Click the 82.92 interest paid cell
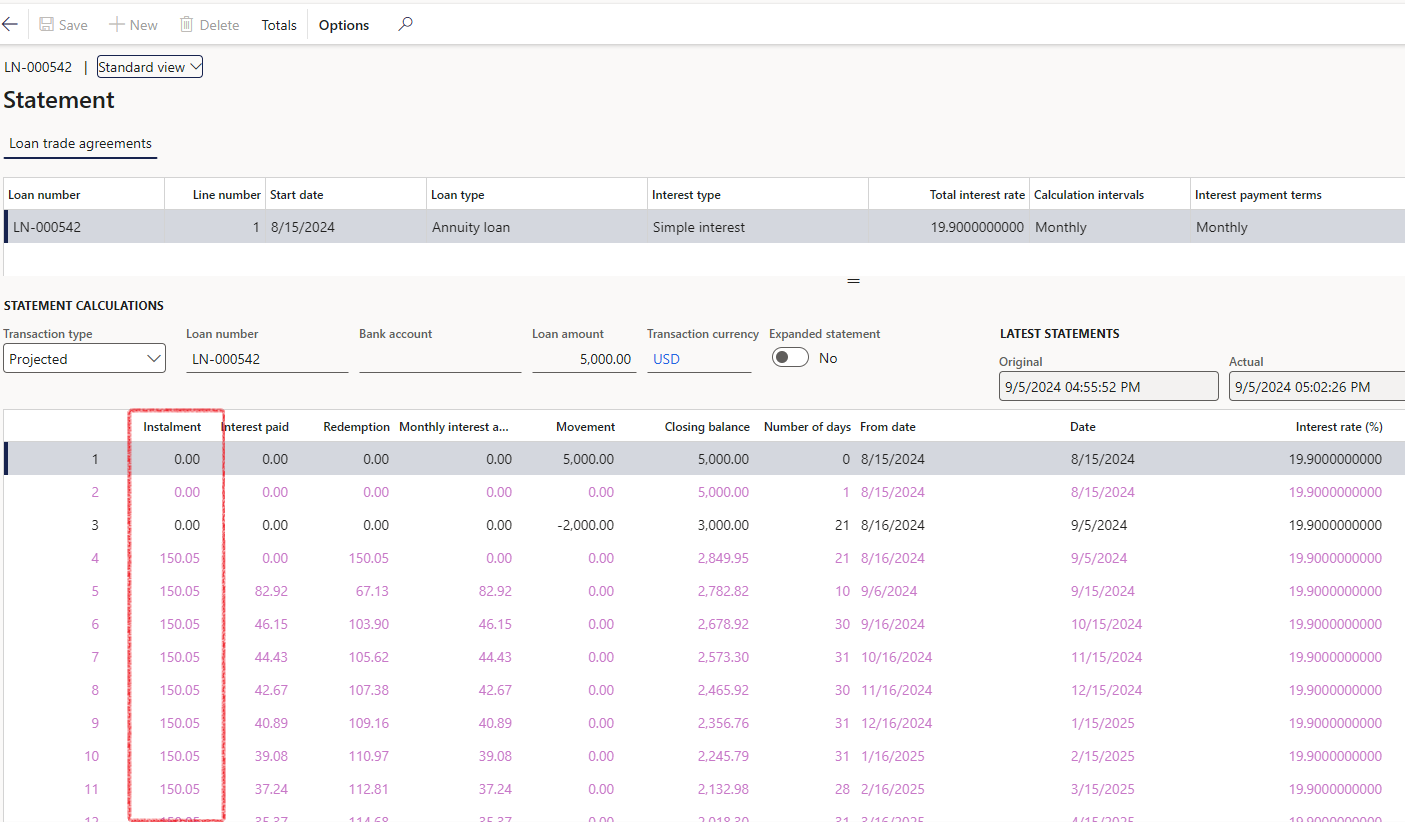This screenshot has height=822, width=1405. click(x=270, y=591)
